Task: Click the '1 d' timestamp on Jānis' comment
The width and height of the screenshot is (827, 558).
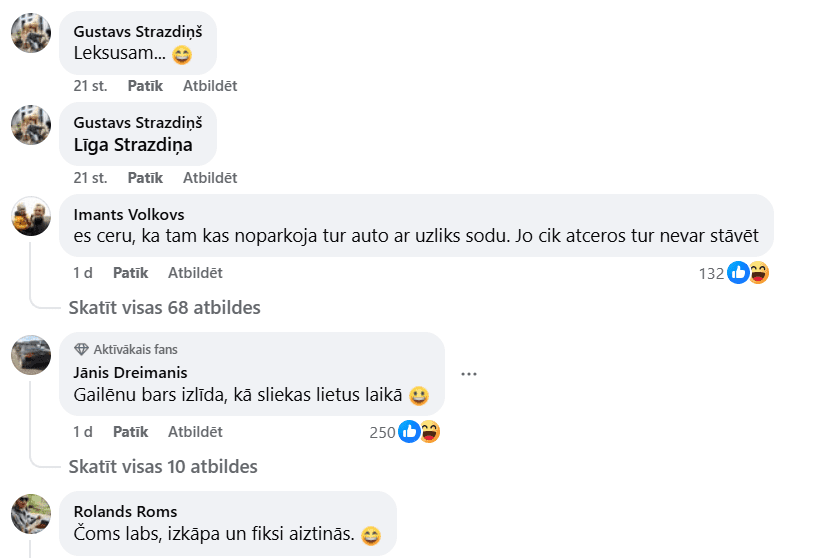Action: tap(83, 432)
